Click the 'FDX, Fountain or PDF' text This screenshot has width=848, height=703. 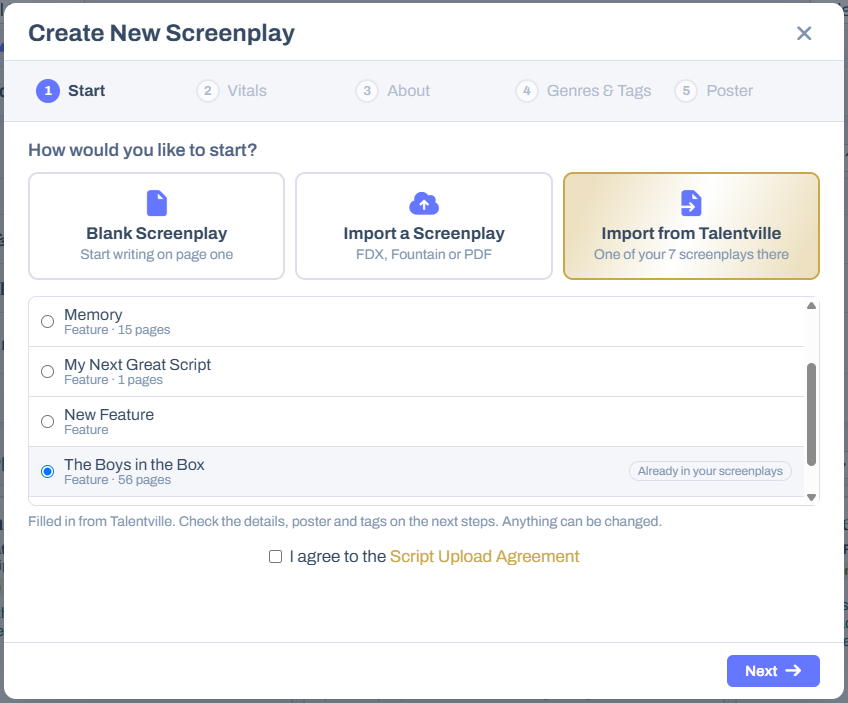click(424, 254)
